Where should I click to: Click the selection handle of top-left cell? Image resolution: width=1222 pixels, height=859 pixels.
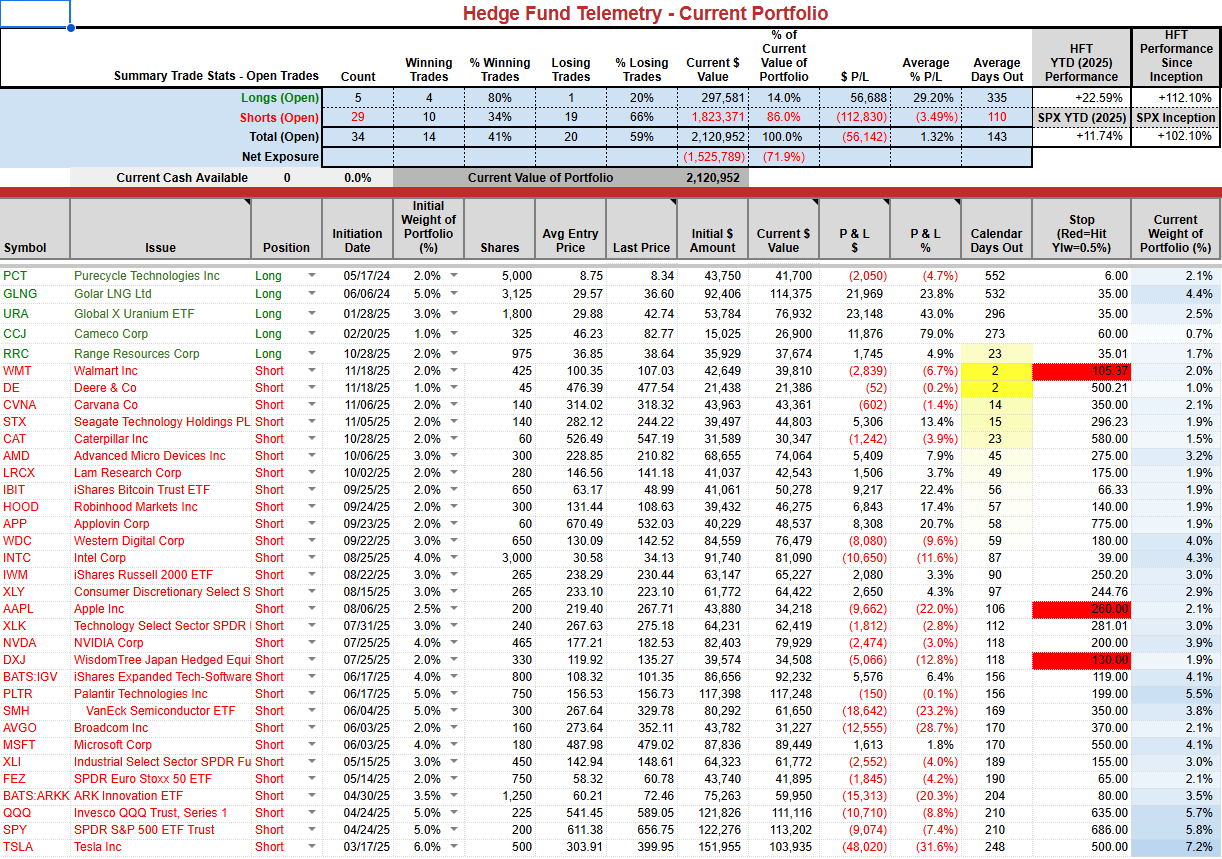71,28
